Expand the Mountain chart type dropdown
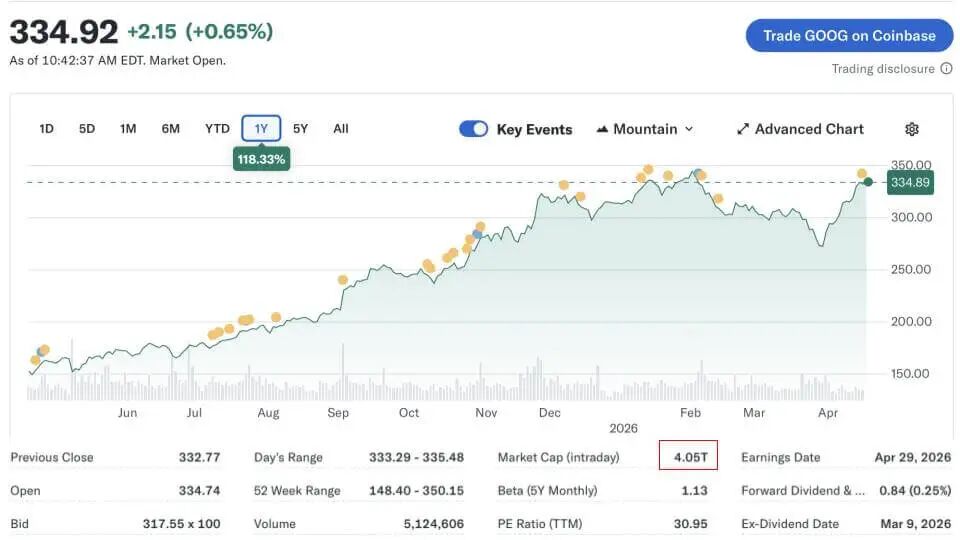Image resolution: width=960 pixels, height=540 pixels. [x=689, y=129]
